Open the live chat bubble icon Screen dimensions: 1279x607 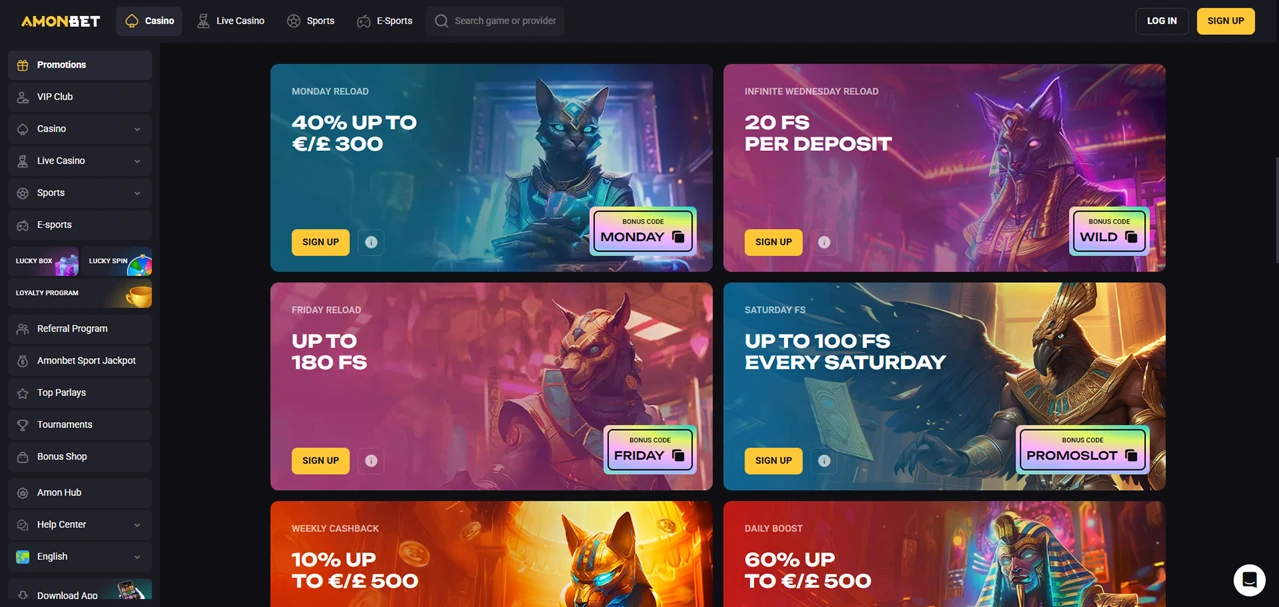coord(1249,580)
